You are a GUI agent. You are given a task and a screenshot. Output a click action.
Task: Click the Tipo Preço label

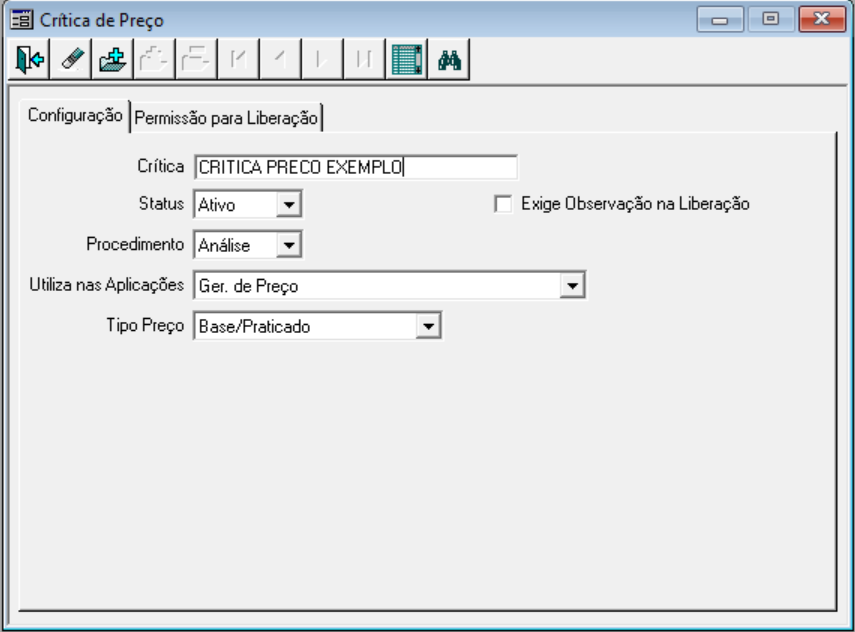pos(145,326)
